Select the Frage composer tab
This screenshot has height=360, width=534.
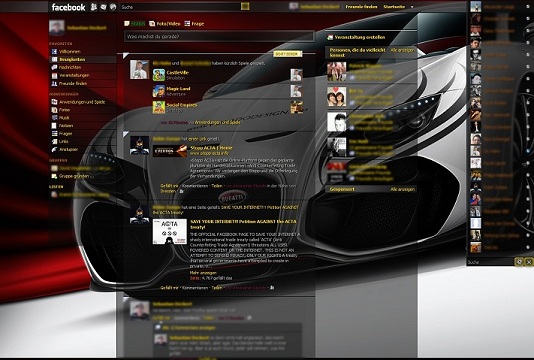(194, 24)
